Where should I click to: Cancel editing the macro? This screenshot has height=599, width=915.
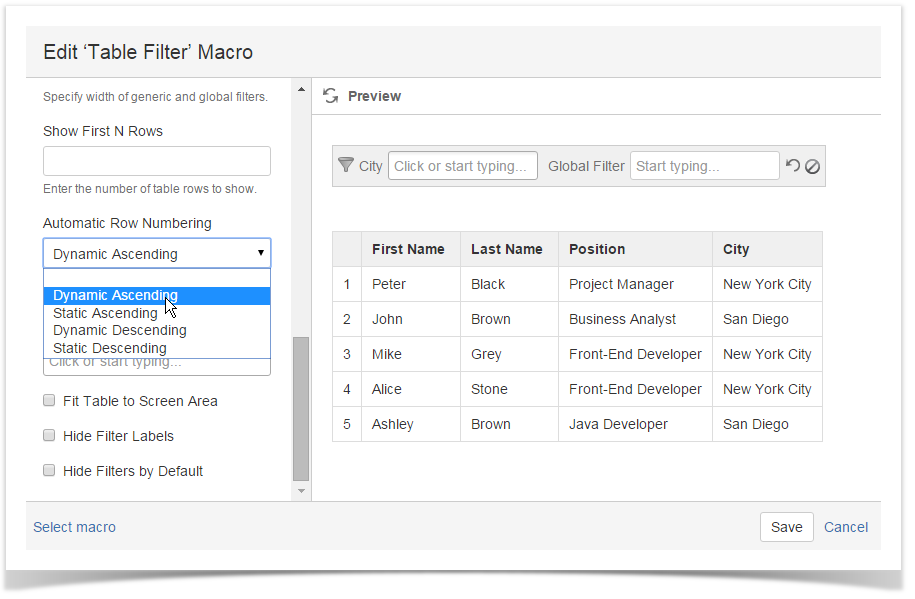(x=845, y=527)
